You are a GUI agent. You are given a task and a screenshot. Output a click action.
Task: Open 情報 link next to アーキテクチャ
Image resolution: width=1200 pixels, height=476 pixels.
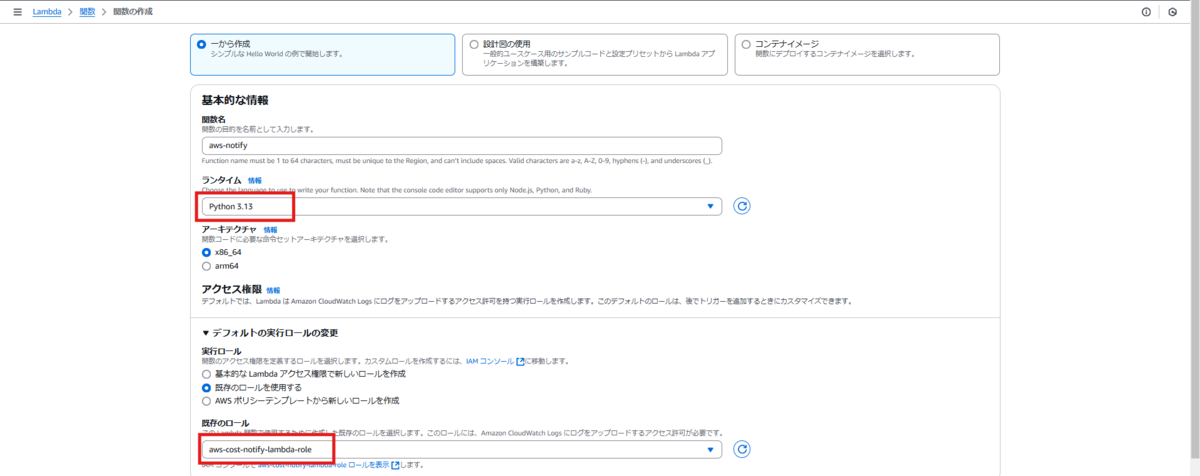pyautogui.click(x=271, y=230)
